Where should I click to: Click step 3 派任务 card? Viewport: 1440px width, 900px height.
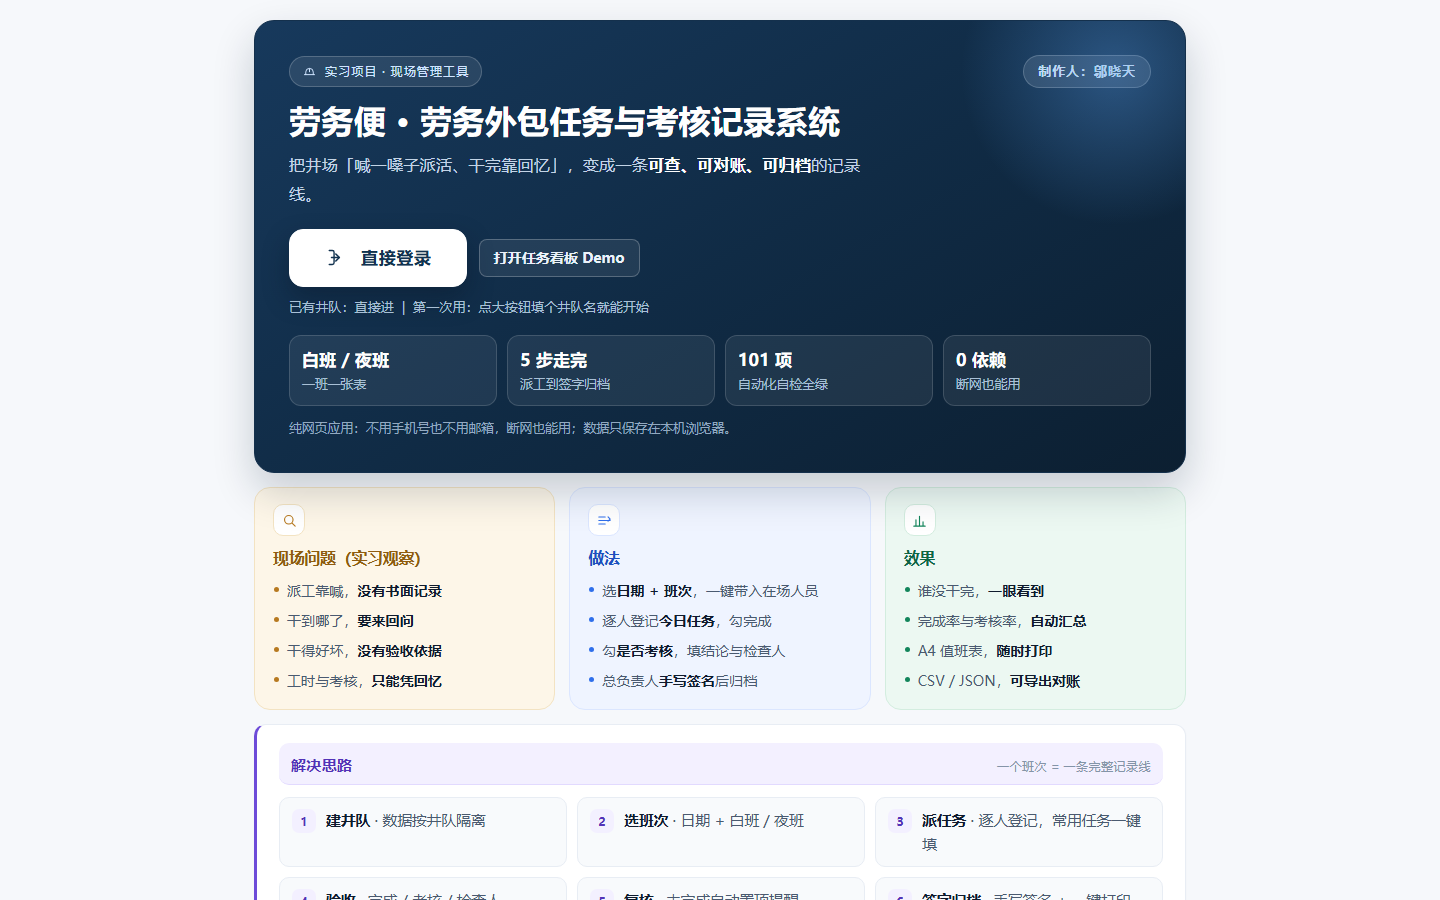tap(1019, 832)
